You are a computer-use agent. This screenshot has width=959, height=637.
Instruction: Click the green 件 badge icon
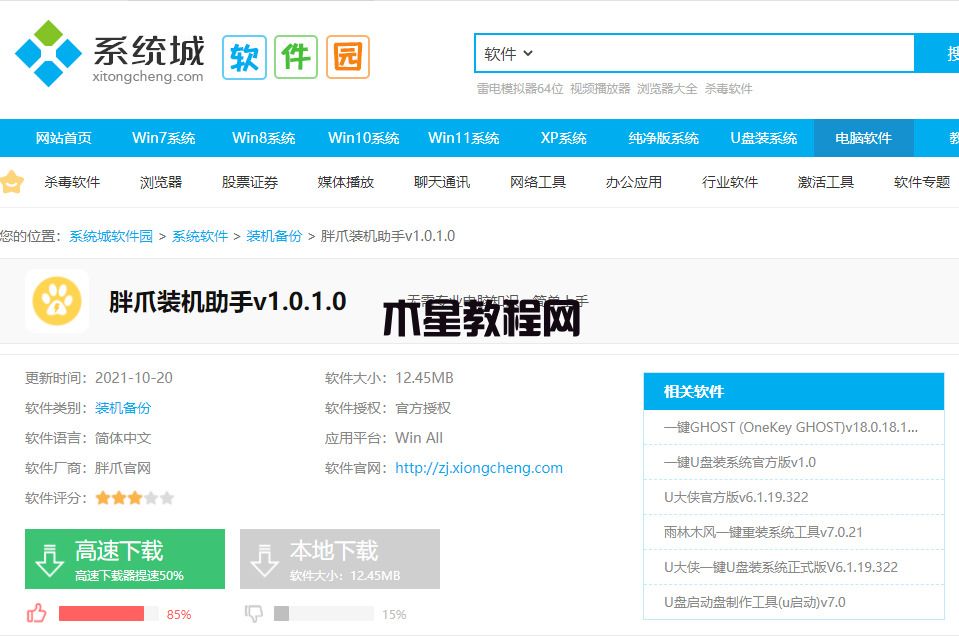click(296, 57)
